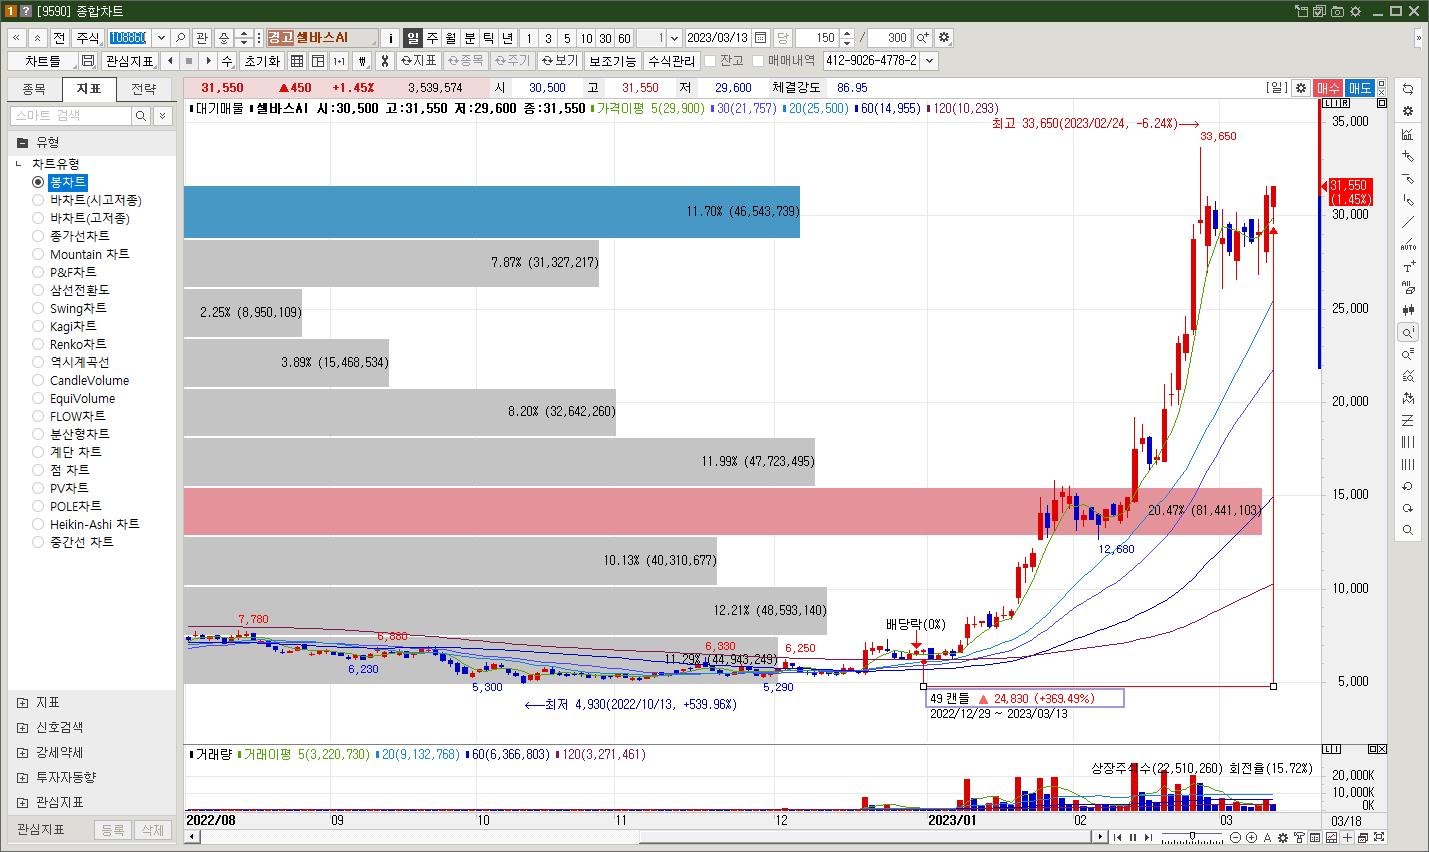Click the refresh/sync icon atop the right toolbar
Viewport: 1429px width, 852px height.
tap(1408, 89)
